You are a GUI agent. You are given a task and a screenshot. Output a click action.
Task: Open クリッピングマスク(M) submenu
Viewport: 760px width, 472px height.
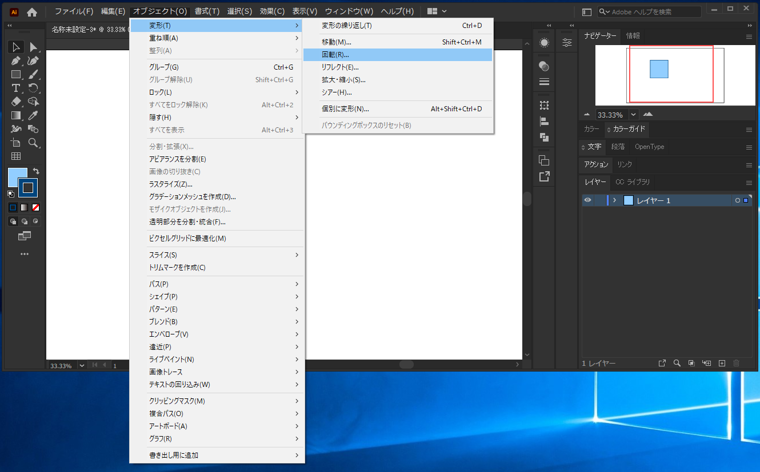[218, 401]
